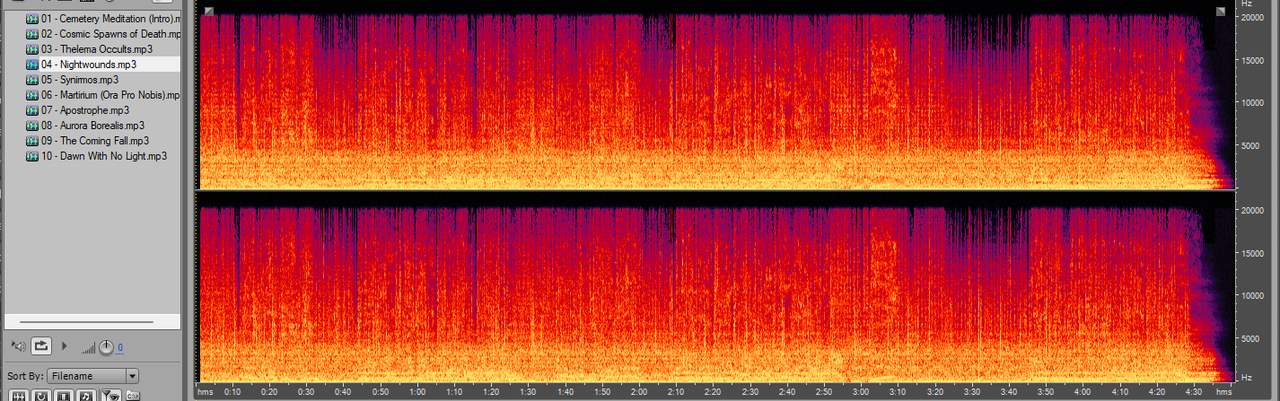
Task: Click the waveform icon beside 05 - Synirmos
Action: (32, 79)
